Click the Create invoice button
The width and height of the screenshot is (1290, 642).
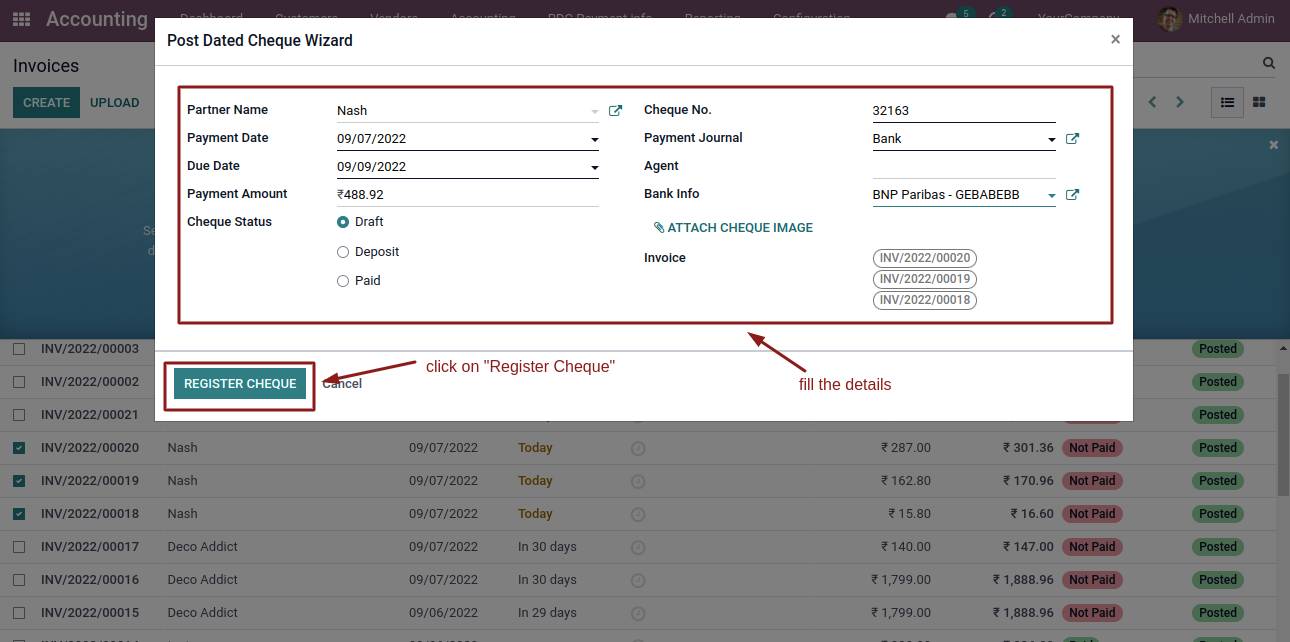tap(46, 103)
